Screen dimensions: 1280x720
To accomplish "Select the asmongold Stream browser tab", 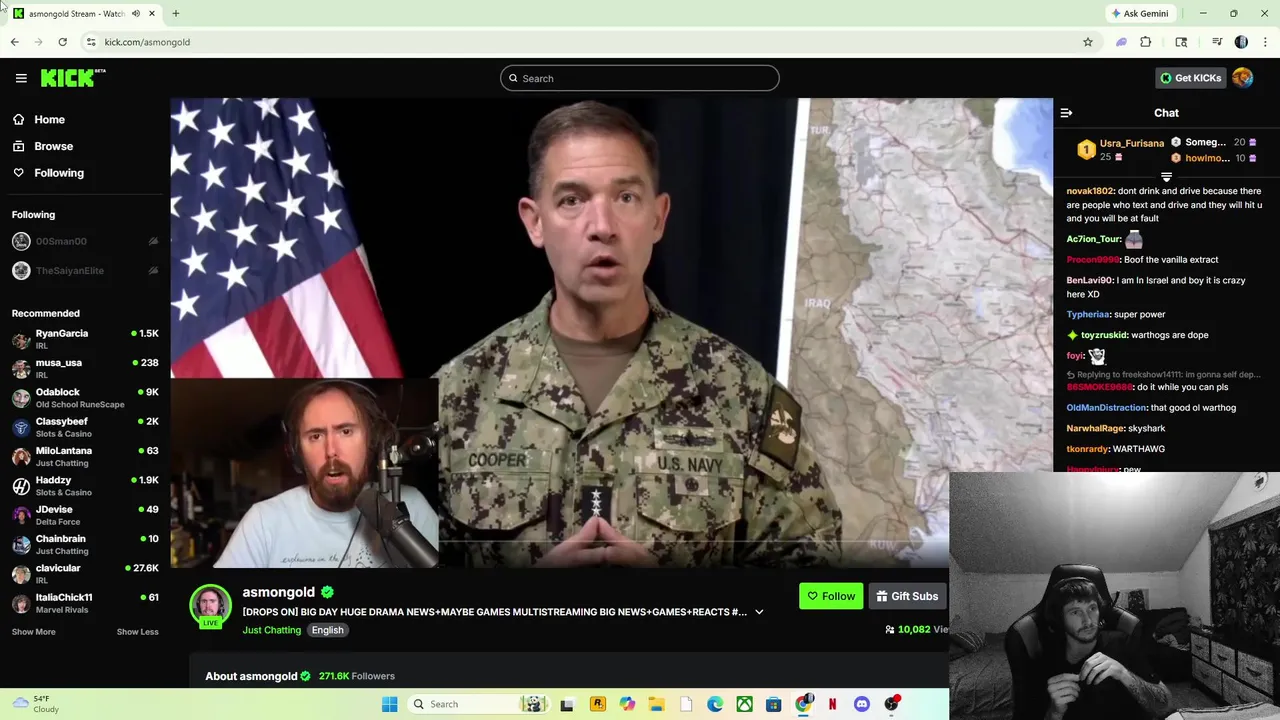I will point(84,14).
